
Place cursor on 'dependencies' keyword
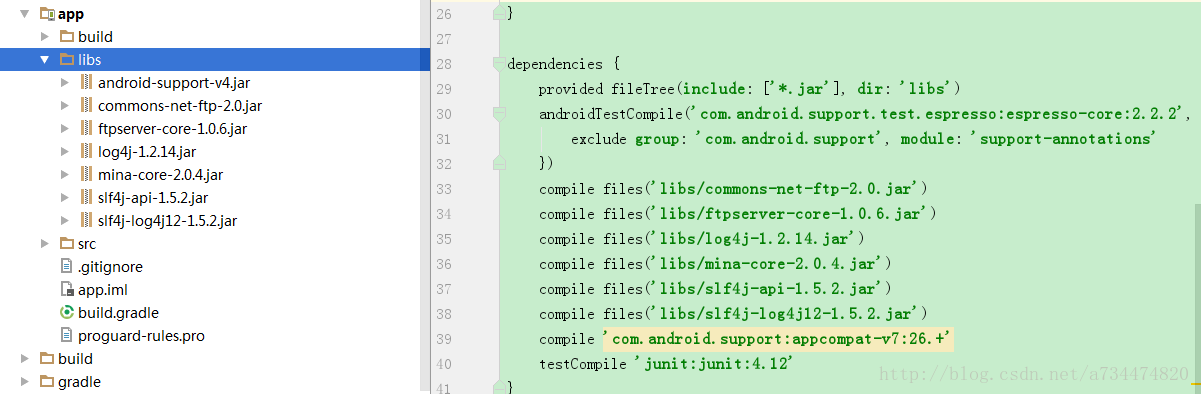click(x=555, y=64)
